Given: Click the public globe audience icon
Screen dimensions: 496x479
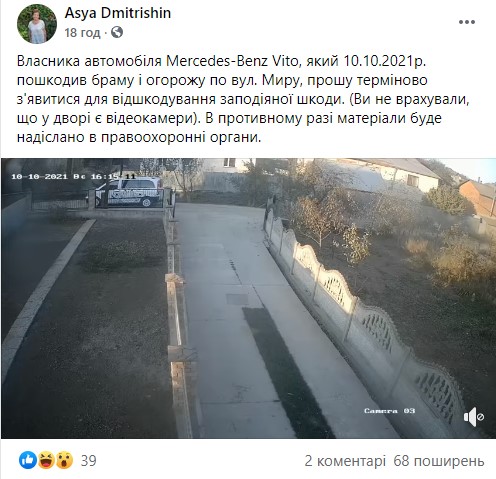Looking at the screenshot, I should [117, 32].
